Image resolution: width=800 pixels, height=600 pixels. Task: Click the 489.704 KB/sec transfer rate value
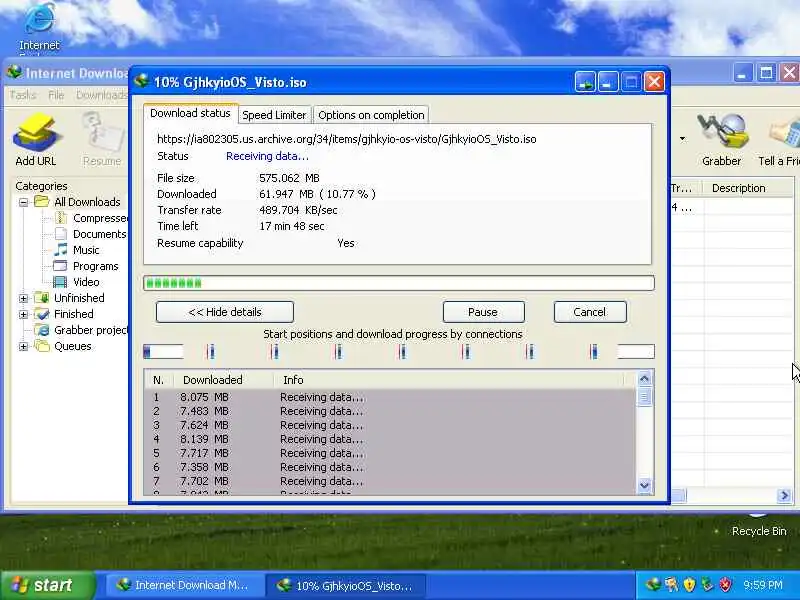pos(298,210)
